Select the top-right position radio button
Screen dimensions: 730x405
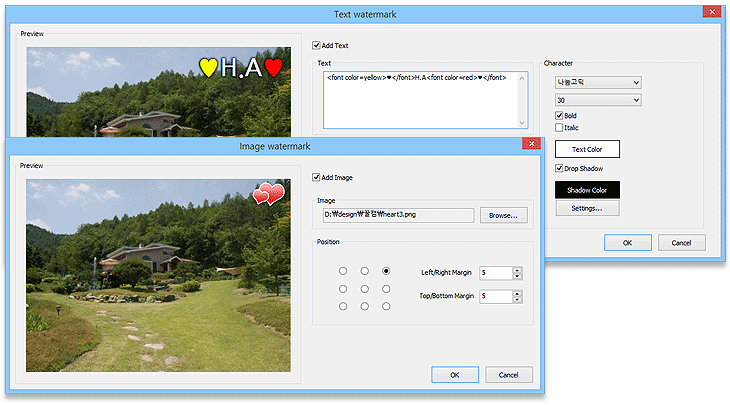point(387,271)
